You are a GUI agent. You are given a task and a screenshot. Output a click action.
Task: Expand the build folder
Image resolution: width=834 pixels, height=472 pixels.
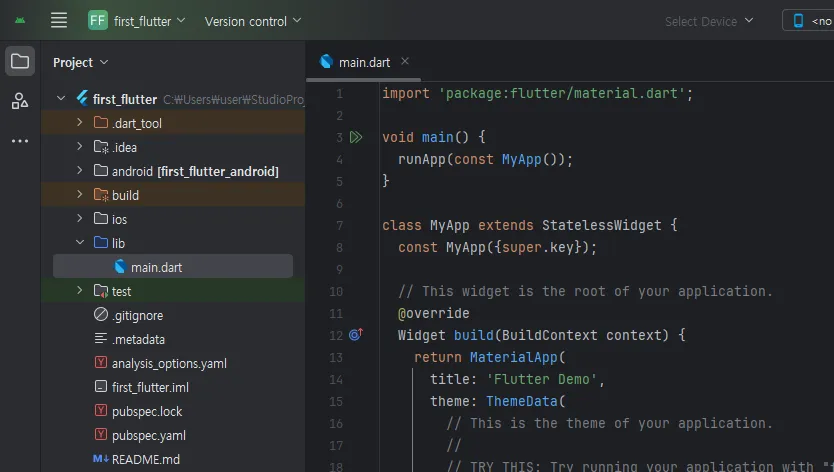[79, 194]
